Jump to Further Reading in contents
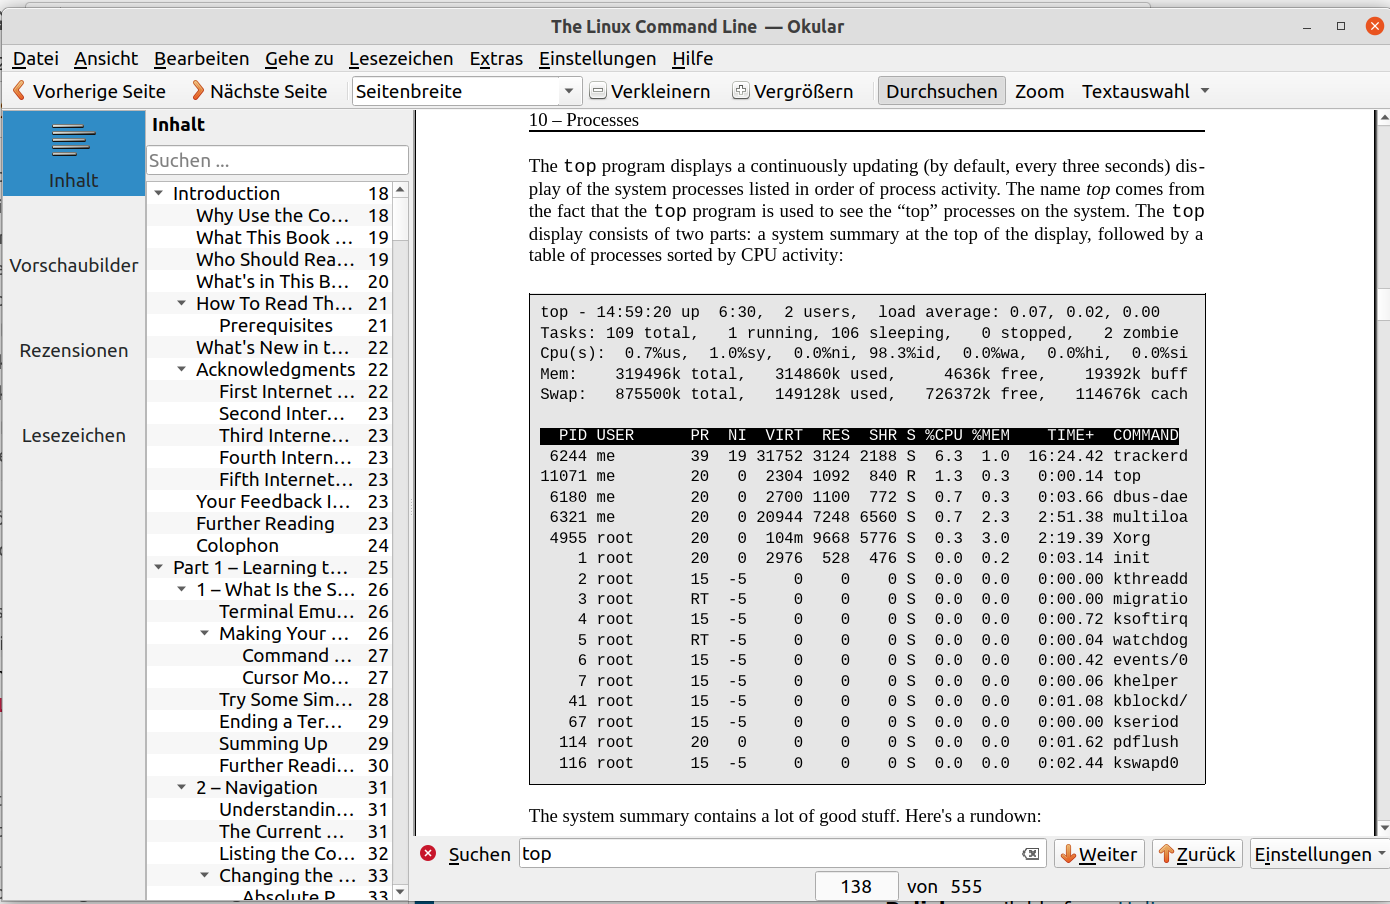Viewport: 1390px width, 904px height. [x=265, y=523]
